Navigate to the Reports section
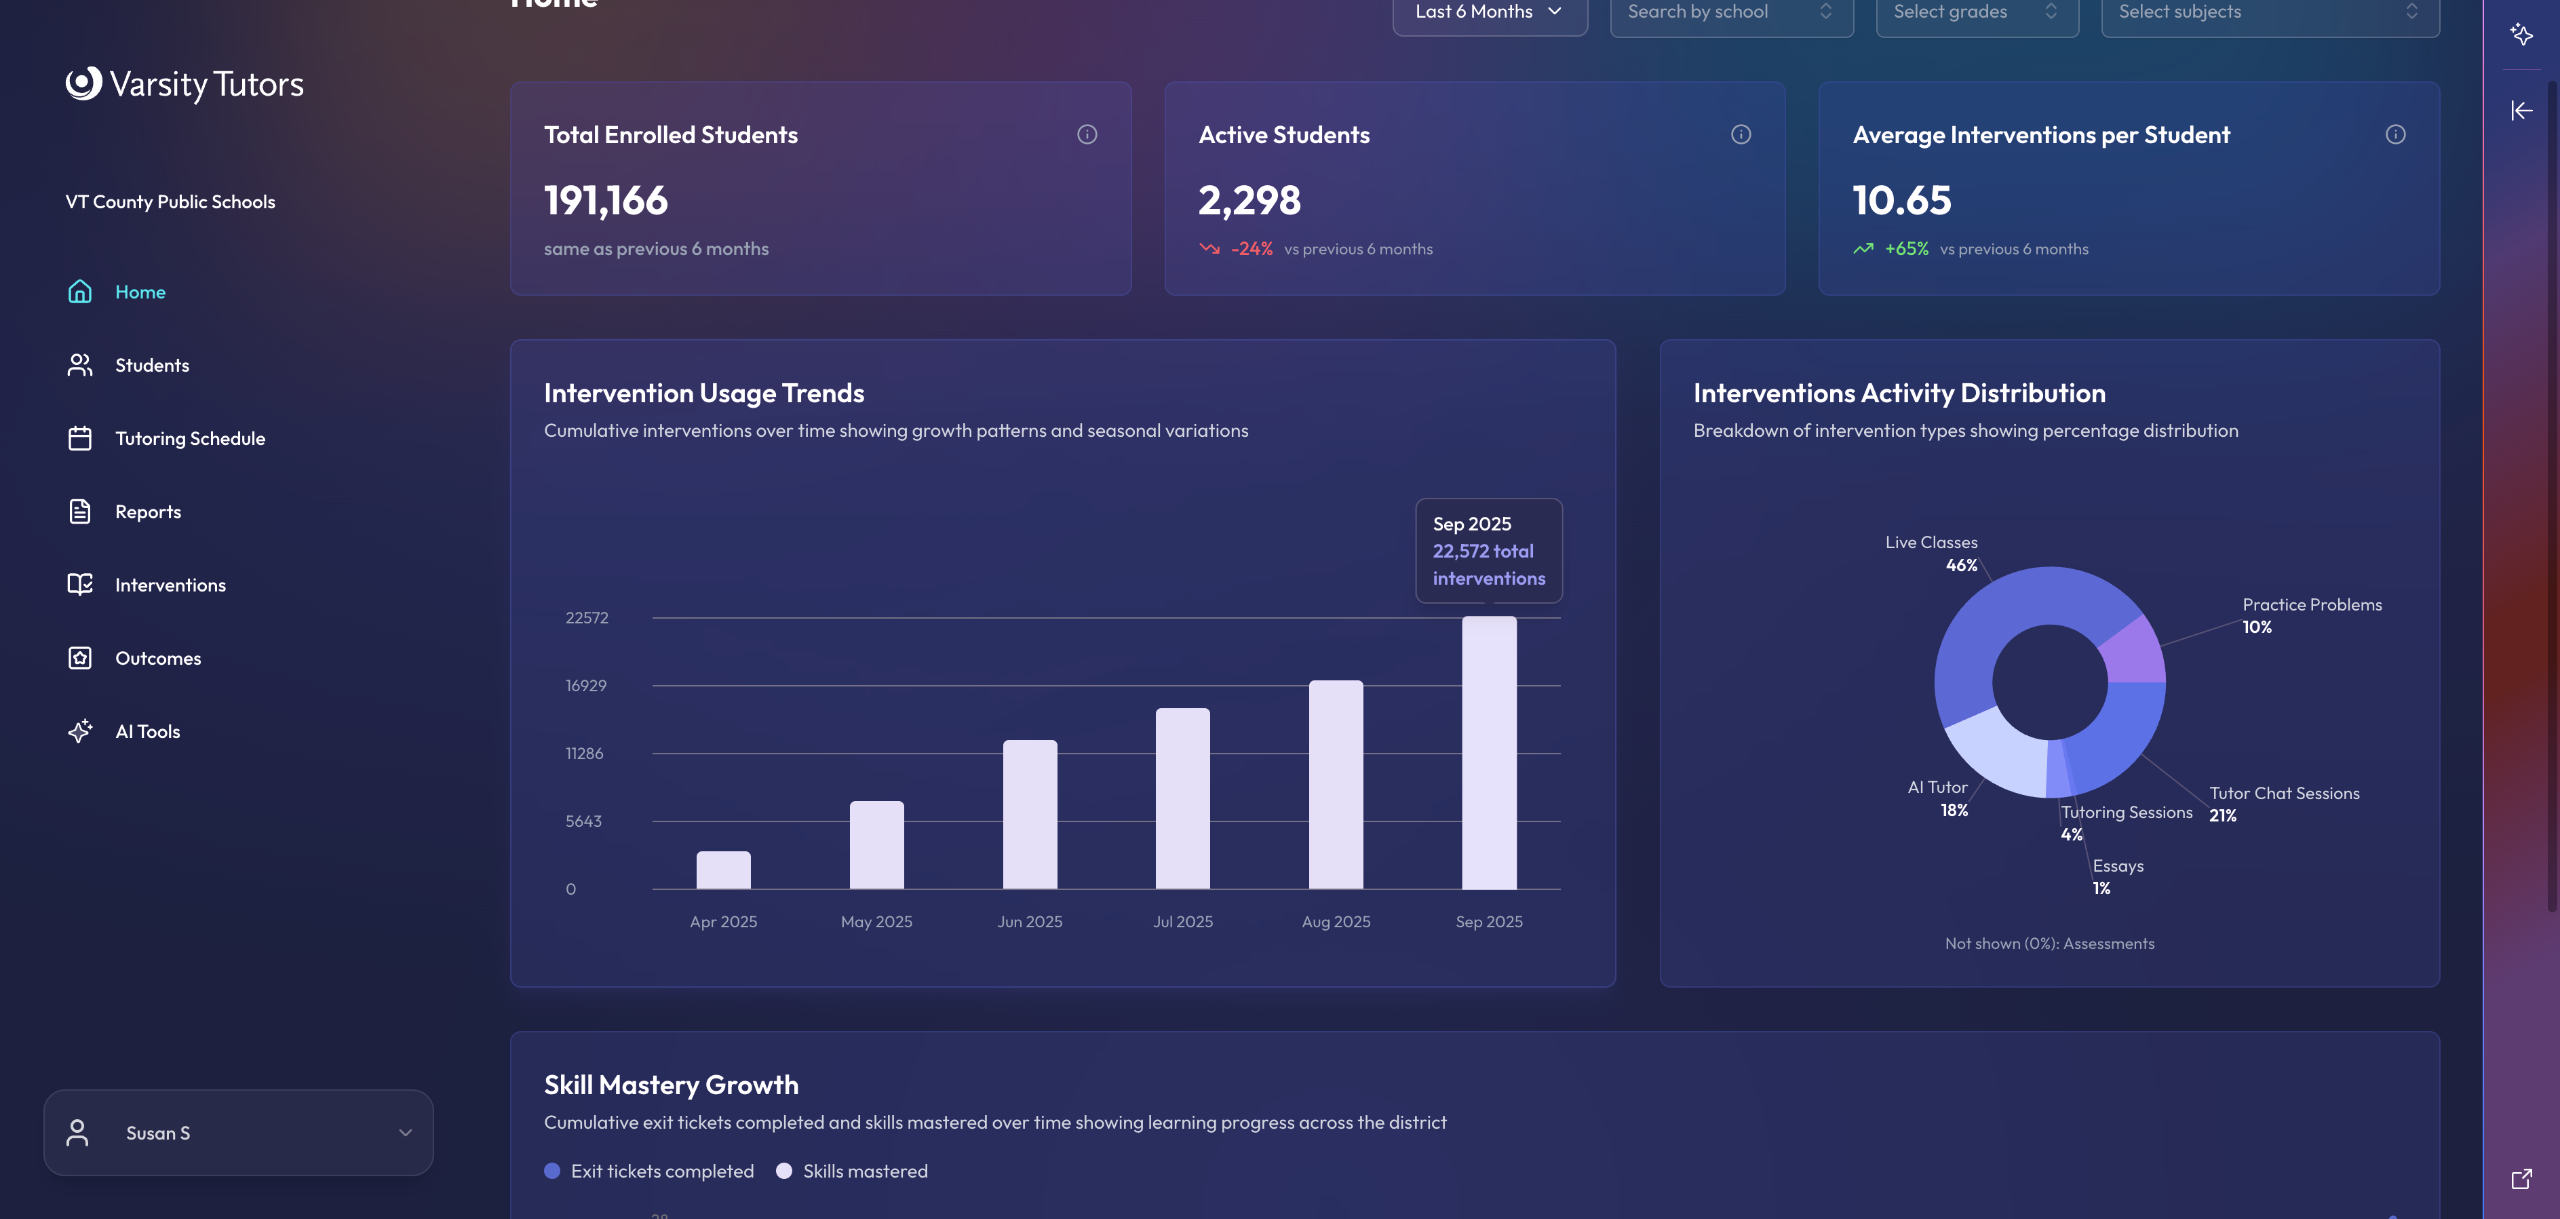The image size is (2560, 1219). [148, 511]
